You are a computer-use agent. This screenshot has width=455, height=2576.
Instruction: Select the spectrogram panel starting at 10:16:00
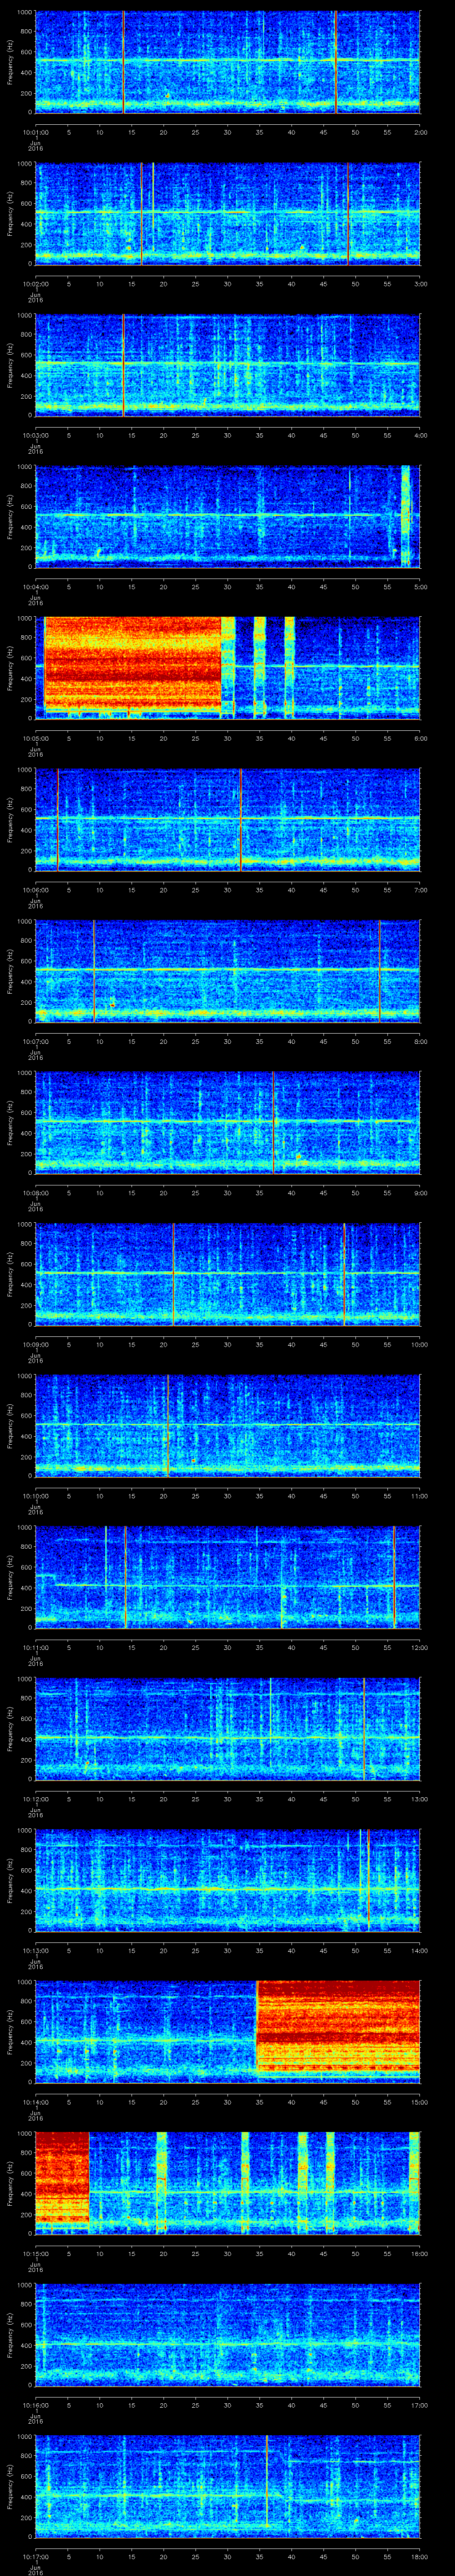click(x=228, y=2336)
